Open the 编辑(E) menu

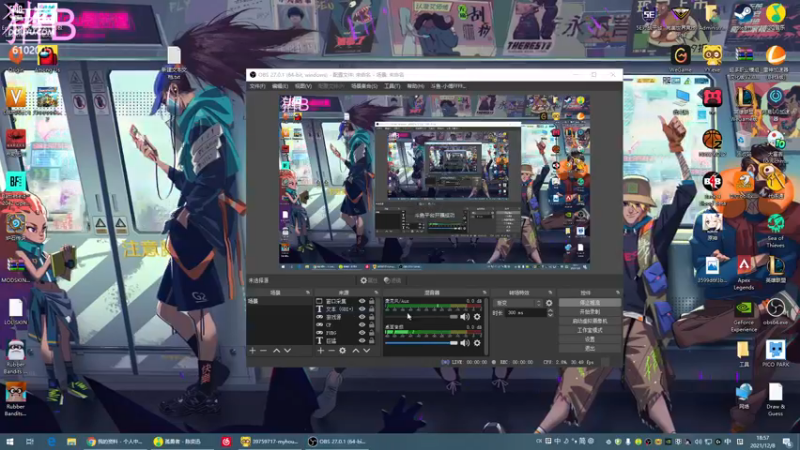pos(280,86)
